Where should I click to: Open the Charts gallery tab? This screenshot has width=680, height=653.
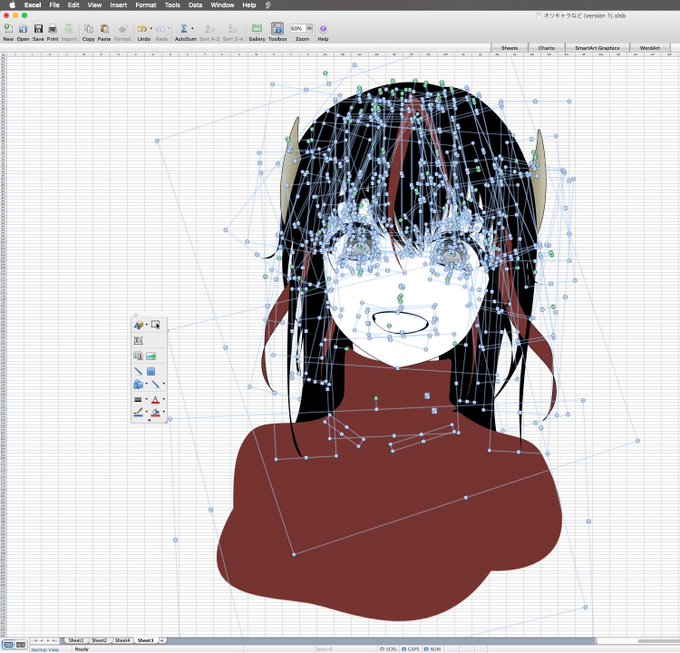point(546,48)
